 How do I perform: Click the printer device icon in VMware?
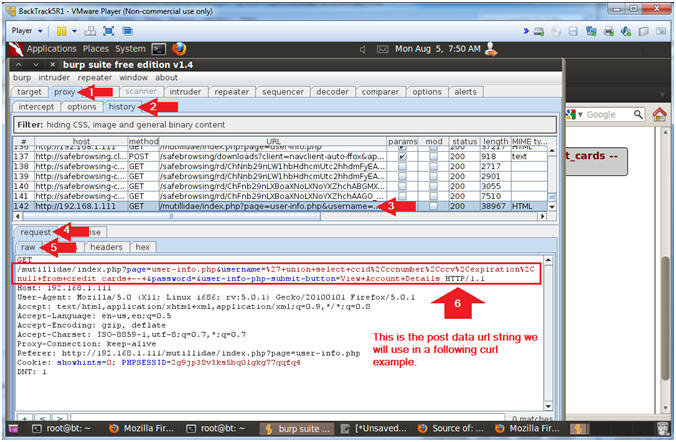(x=609, y=31)
